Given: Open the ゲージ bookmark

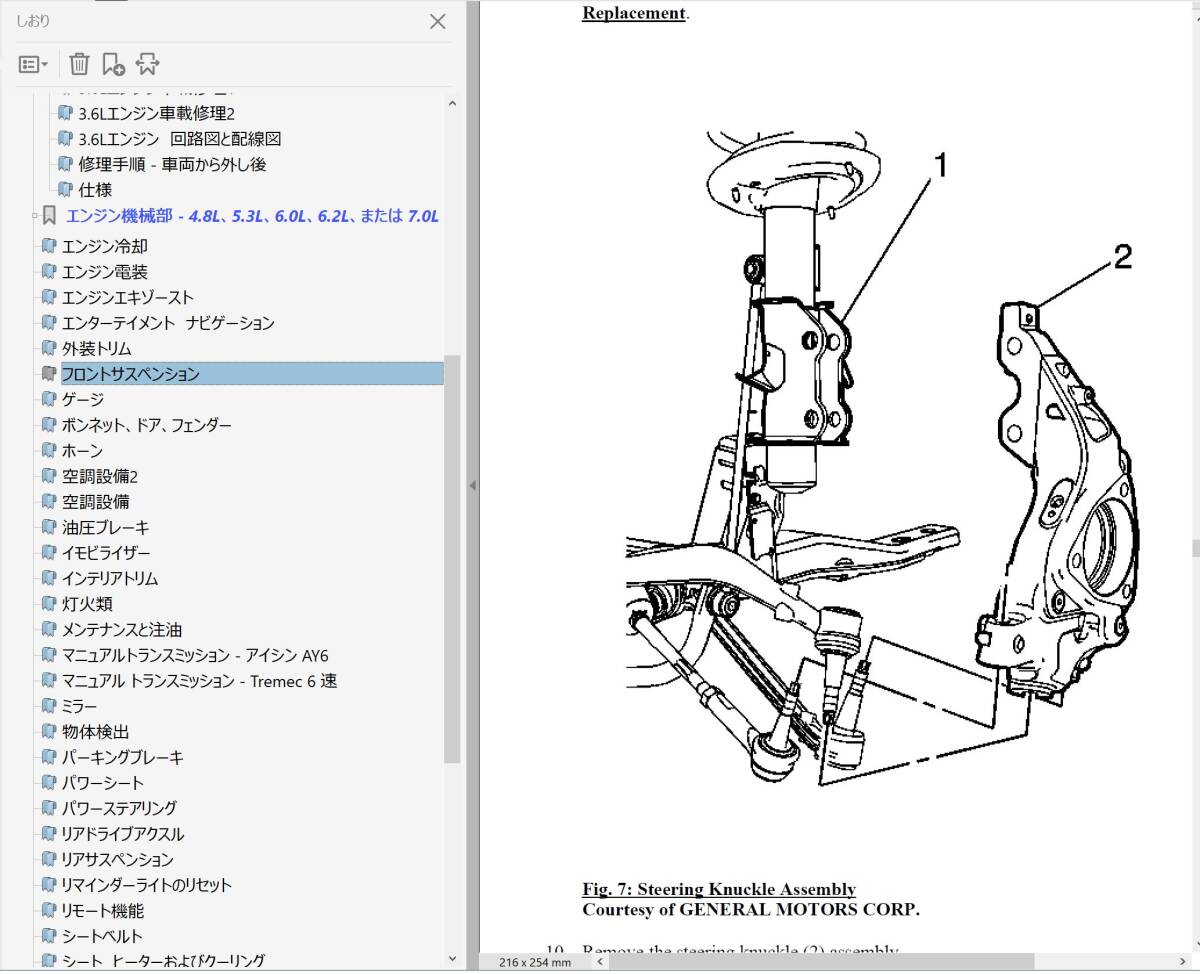Looking at the screenshot, I should [x=82, y=399].
